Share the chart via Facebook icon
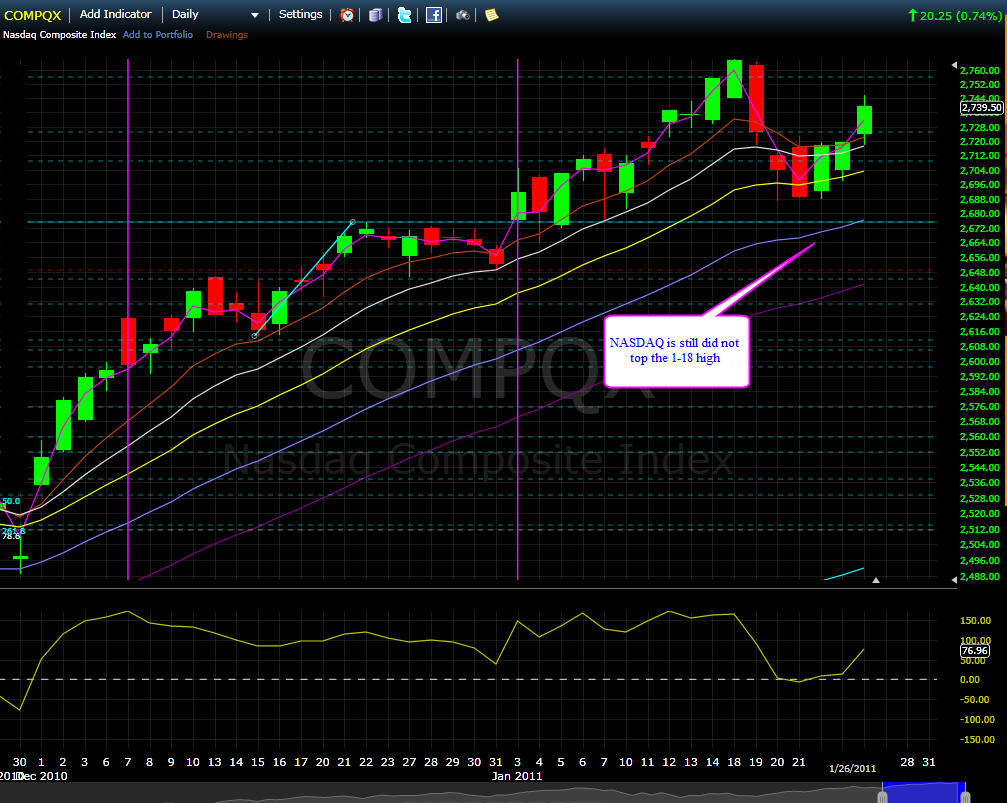 coord(433,15)
